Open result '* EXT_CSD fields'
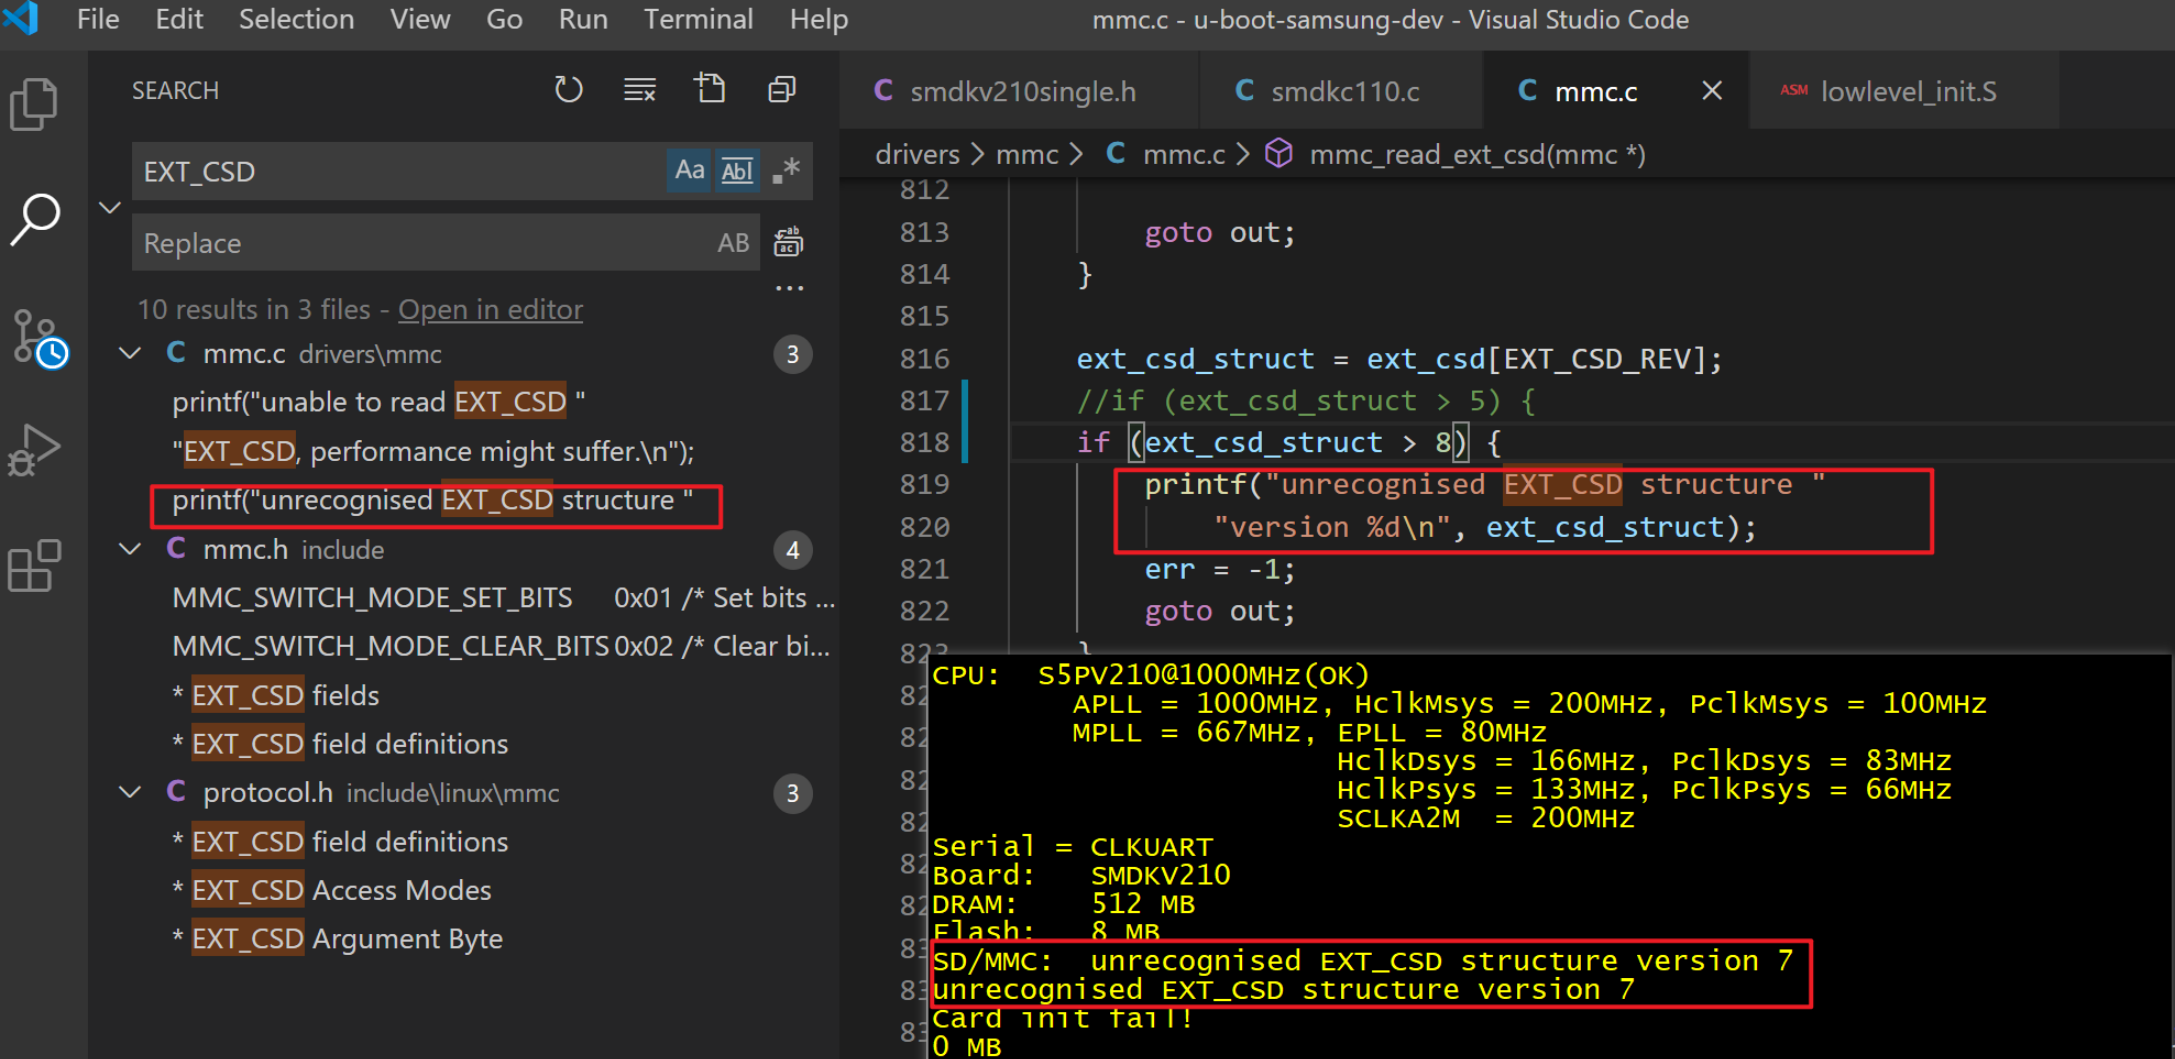Viewport: 2175px width, 1059px height. click(276, 695)
